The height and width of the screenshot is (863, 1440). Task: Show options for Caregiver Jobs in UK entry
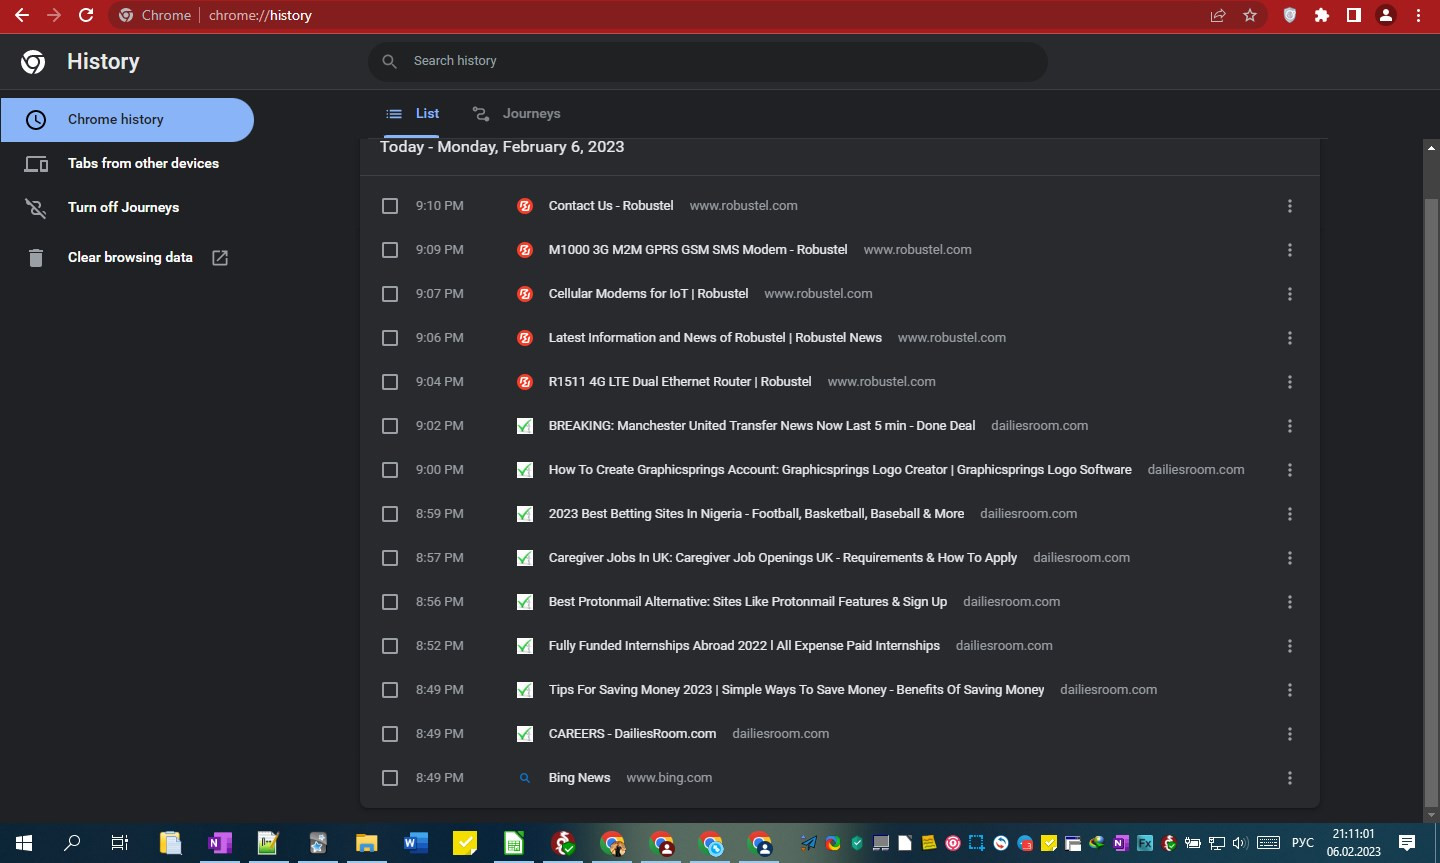click(1290, 558)
